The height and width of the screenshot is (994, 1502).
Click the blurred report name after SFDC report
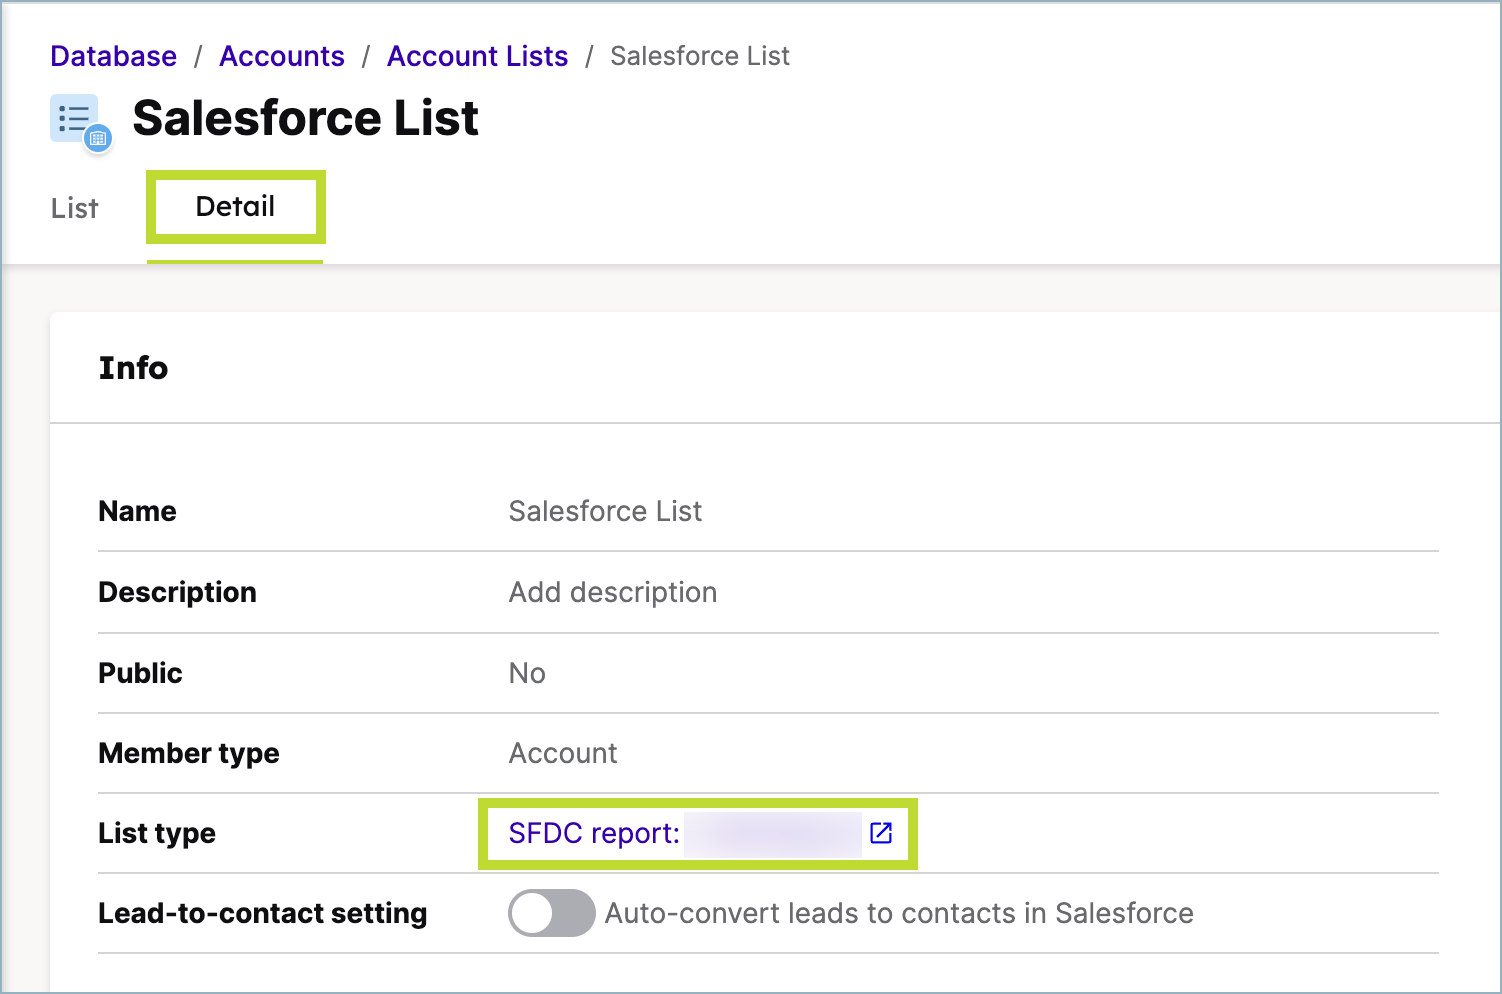point(770,833)
